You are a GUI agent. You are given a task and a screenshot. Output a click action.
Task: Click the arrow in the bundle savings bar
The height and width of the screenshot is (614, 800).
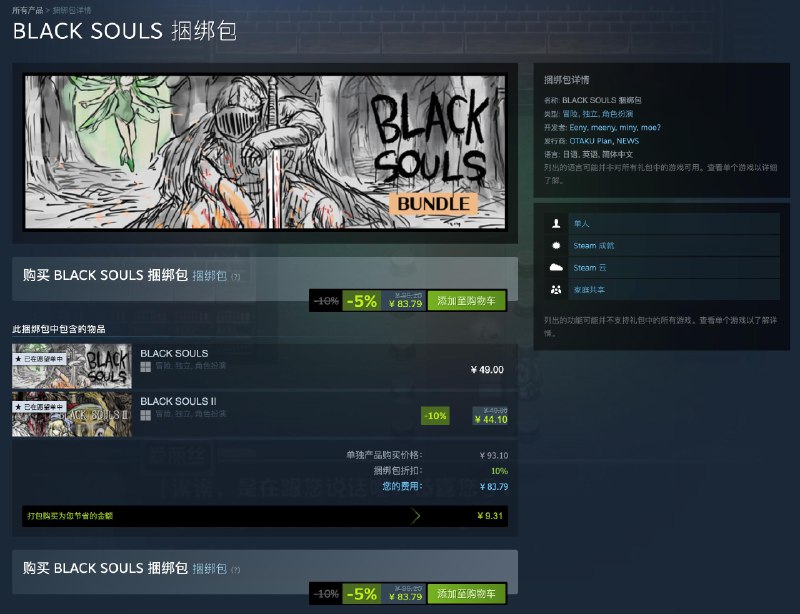pos(415,516)
